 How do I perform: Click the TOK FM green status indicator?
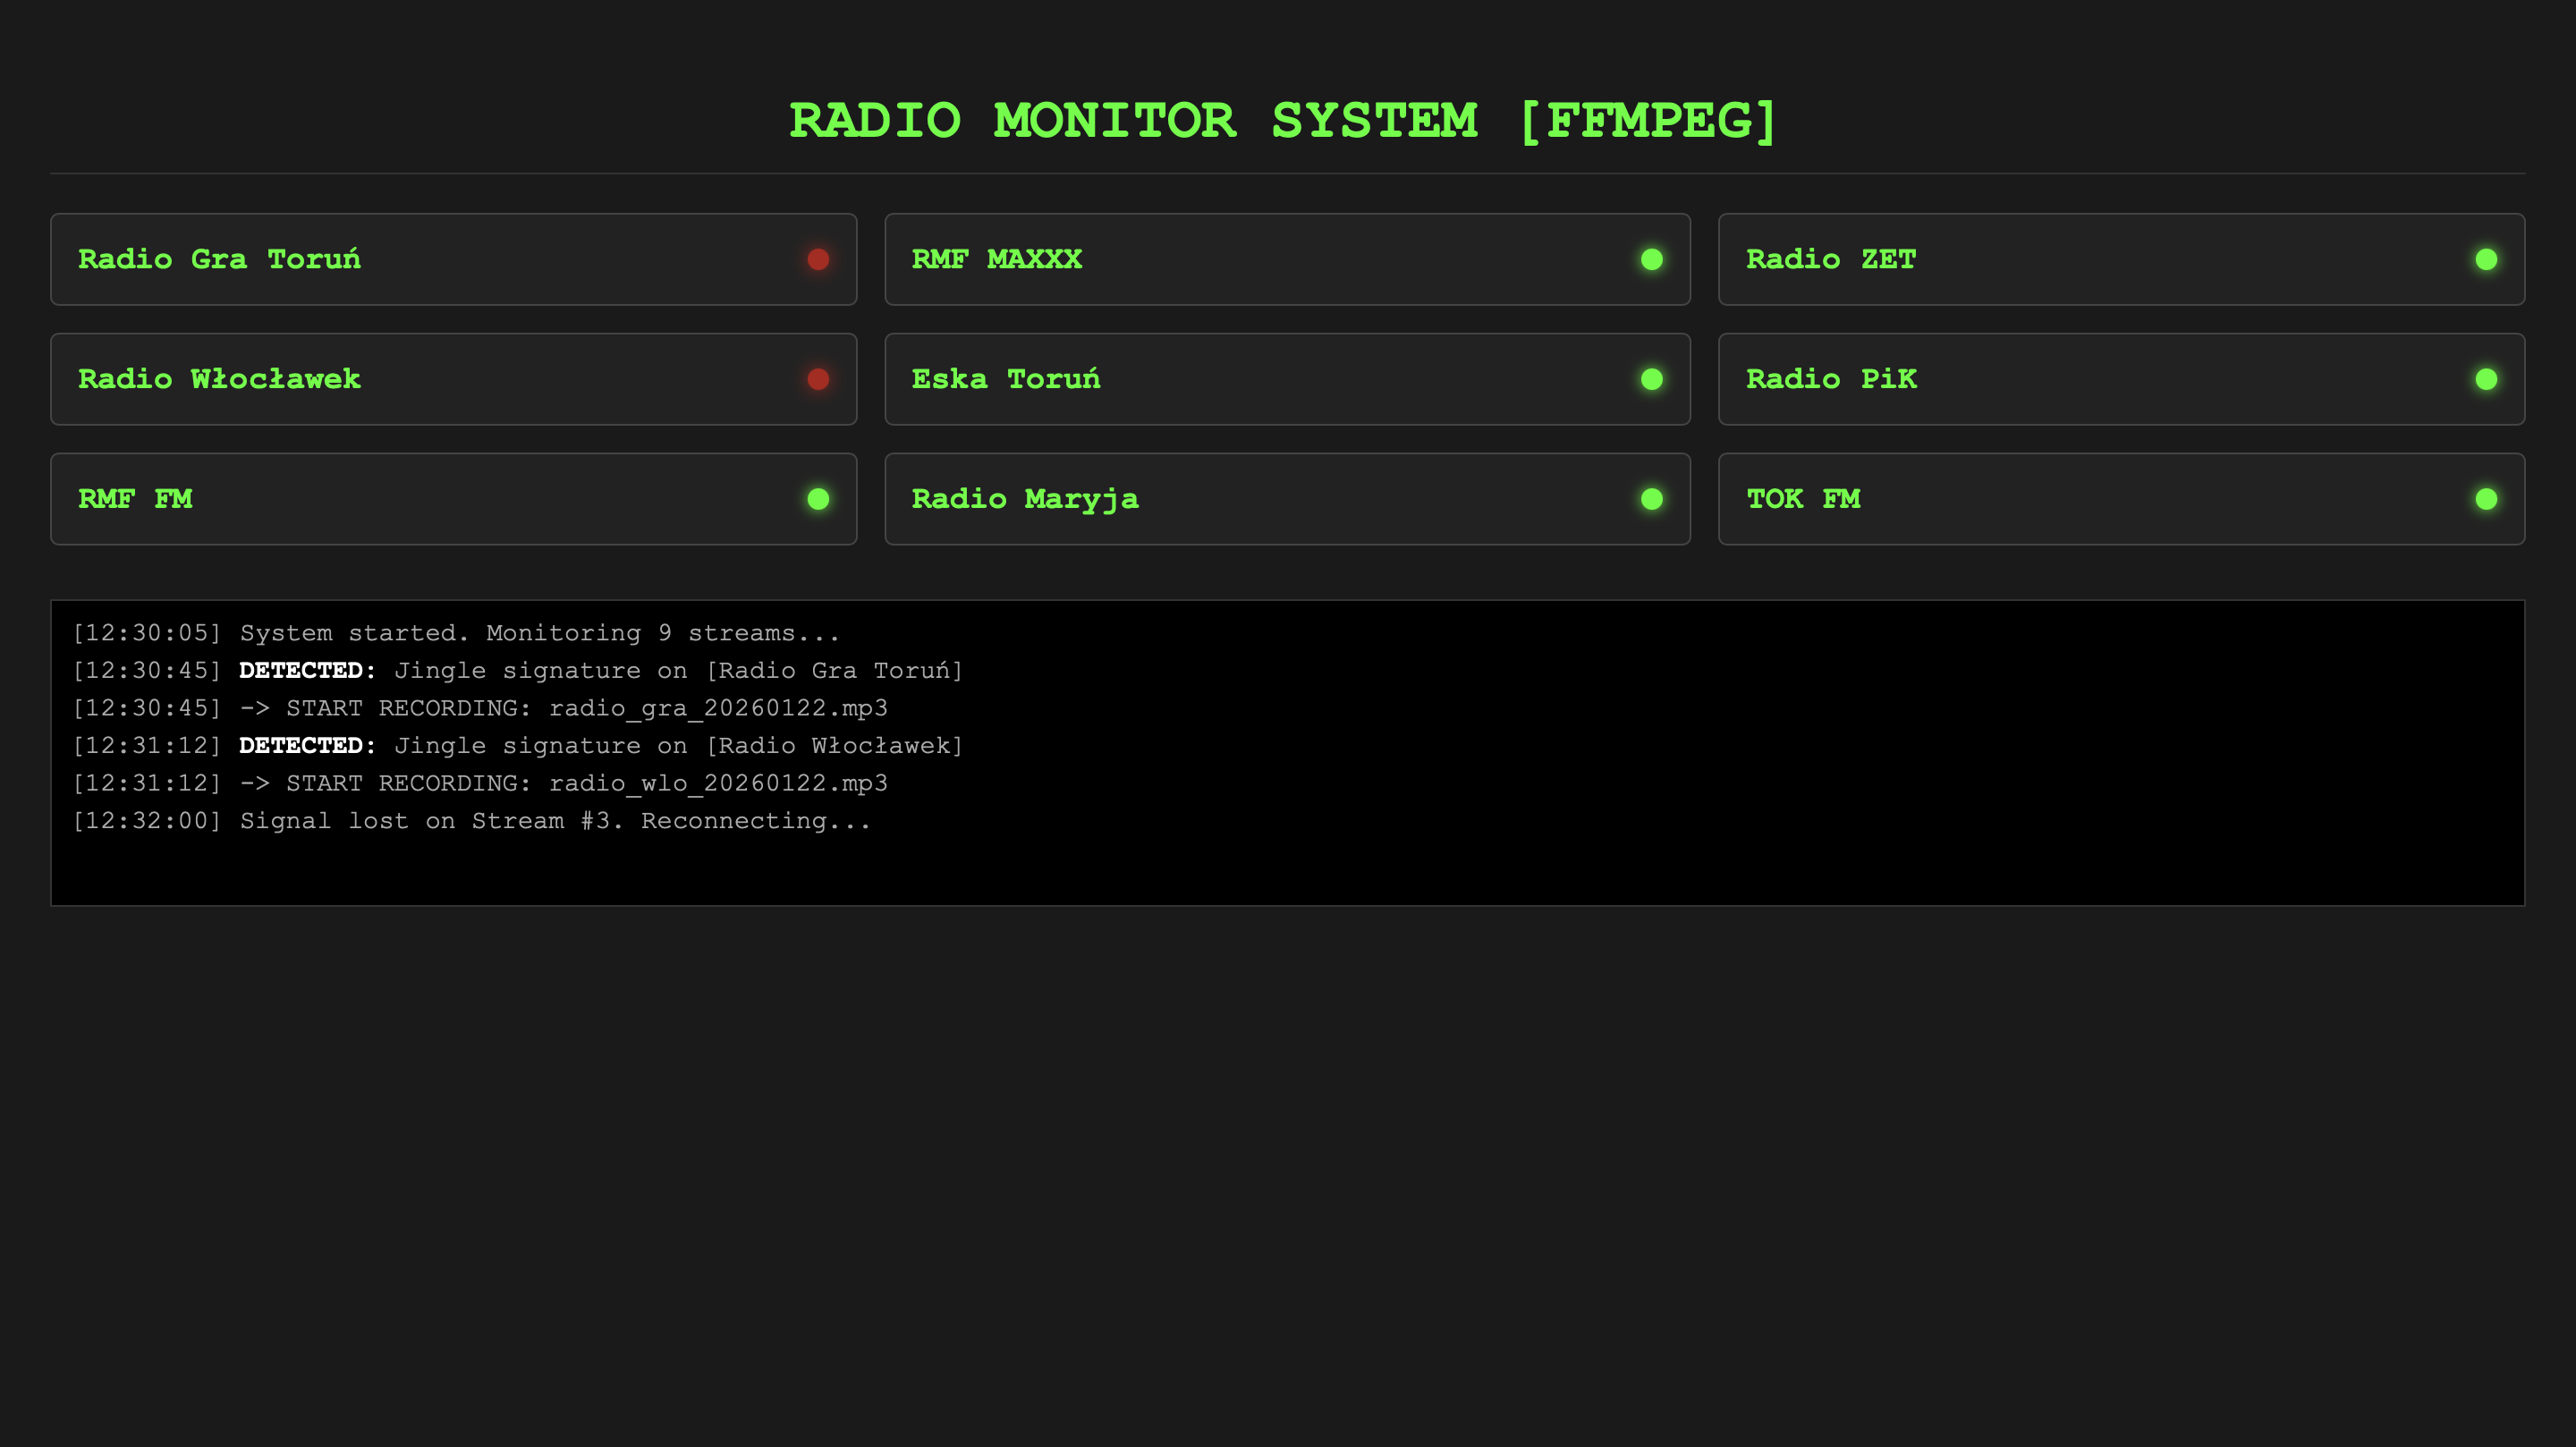(2486, 499)
